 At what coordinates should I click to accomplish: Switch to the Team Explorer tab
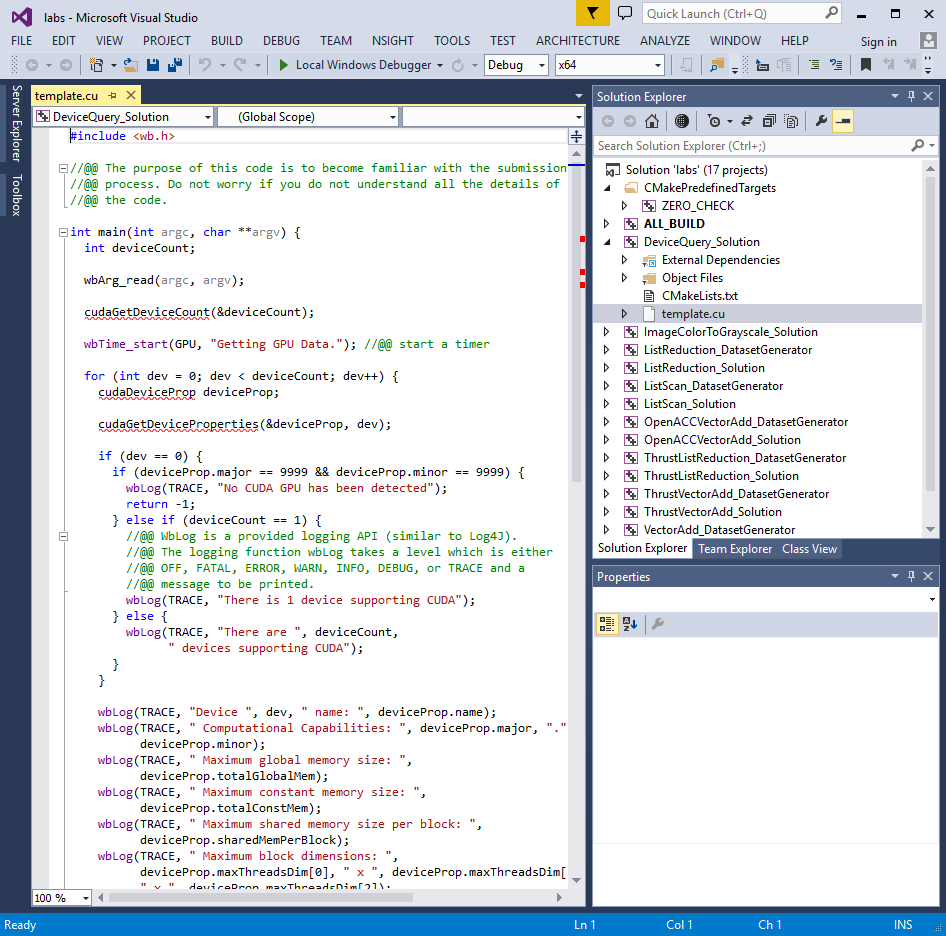pos(735,549)
